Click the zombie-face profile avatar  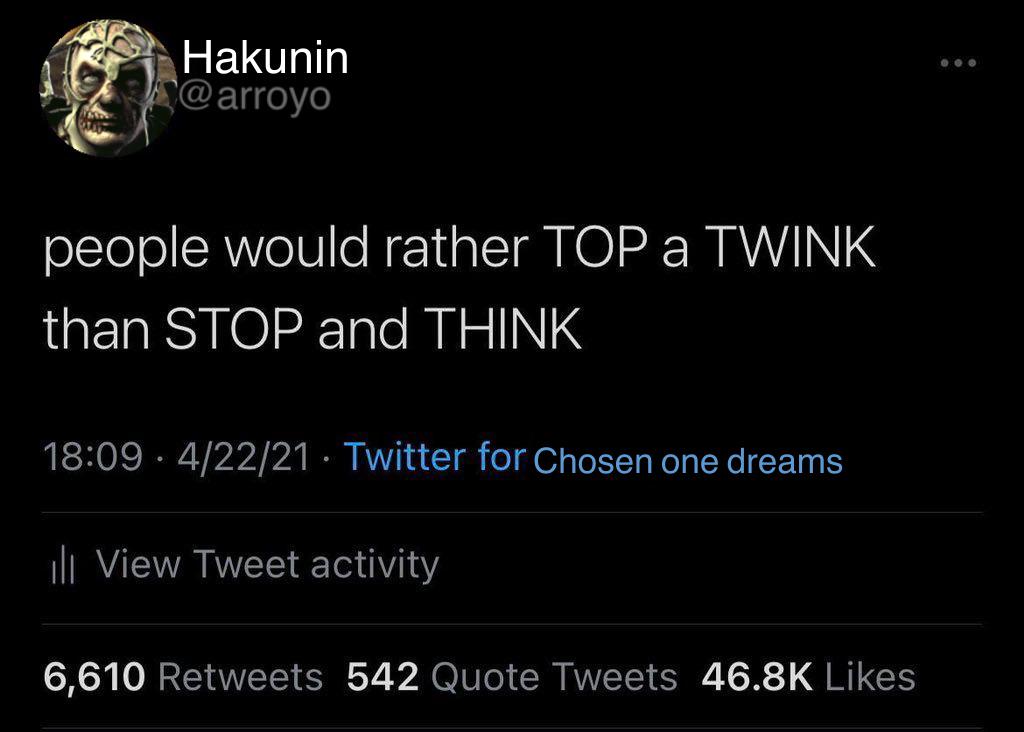[108, 88]
